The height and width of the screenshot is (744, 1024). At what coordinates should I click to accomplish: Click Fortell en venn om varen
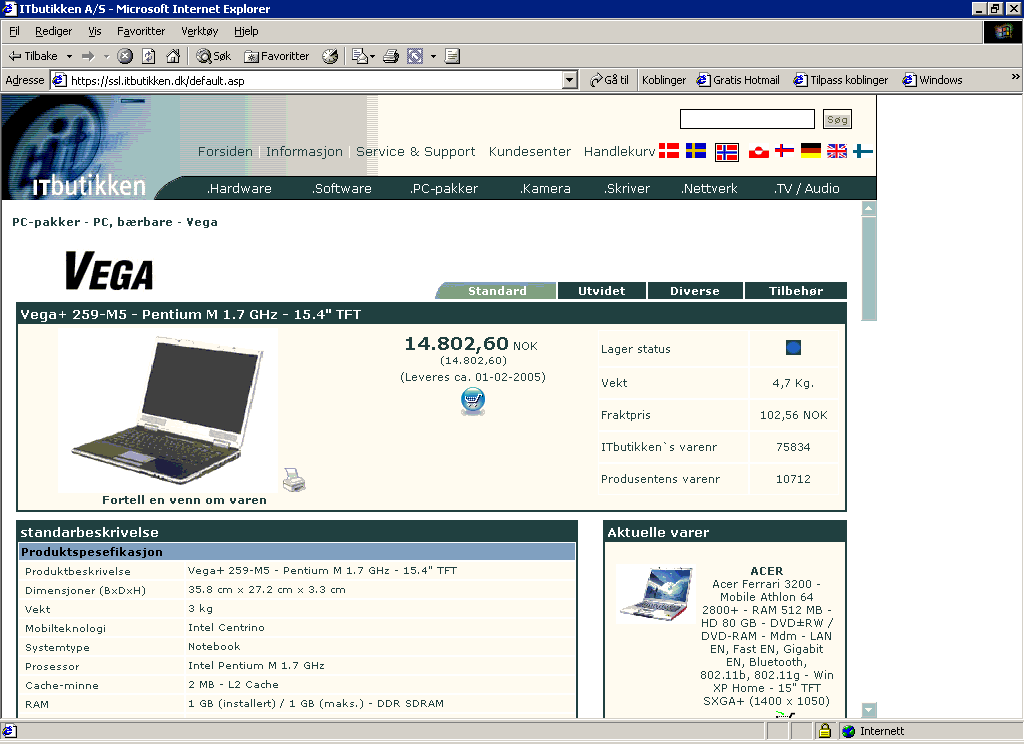pyautogui.click(x=184, y=500)
